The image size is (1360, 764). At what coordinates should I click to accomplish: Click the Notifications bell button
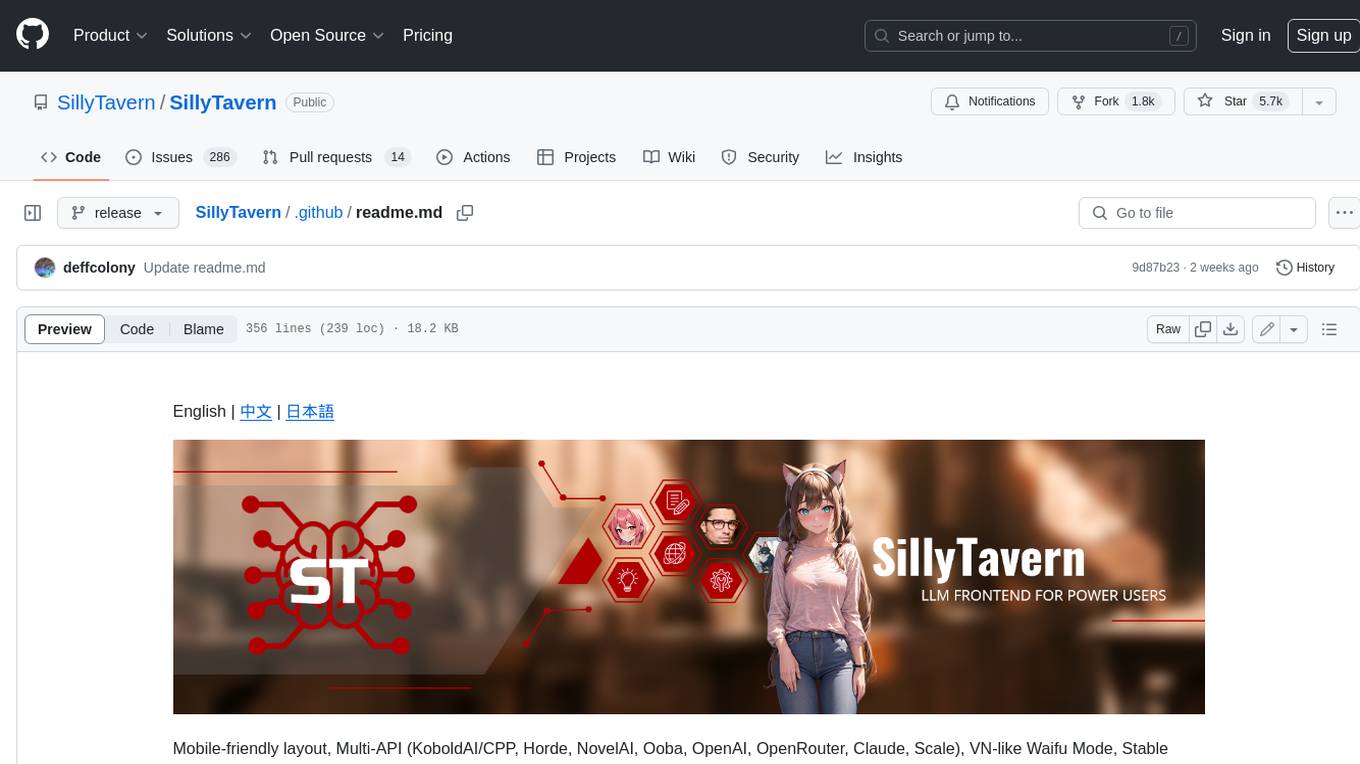coord(990,101)
